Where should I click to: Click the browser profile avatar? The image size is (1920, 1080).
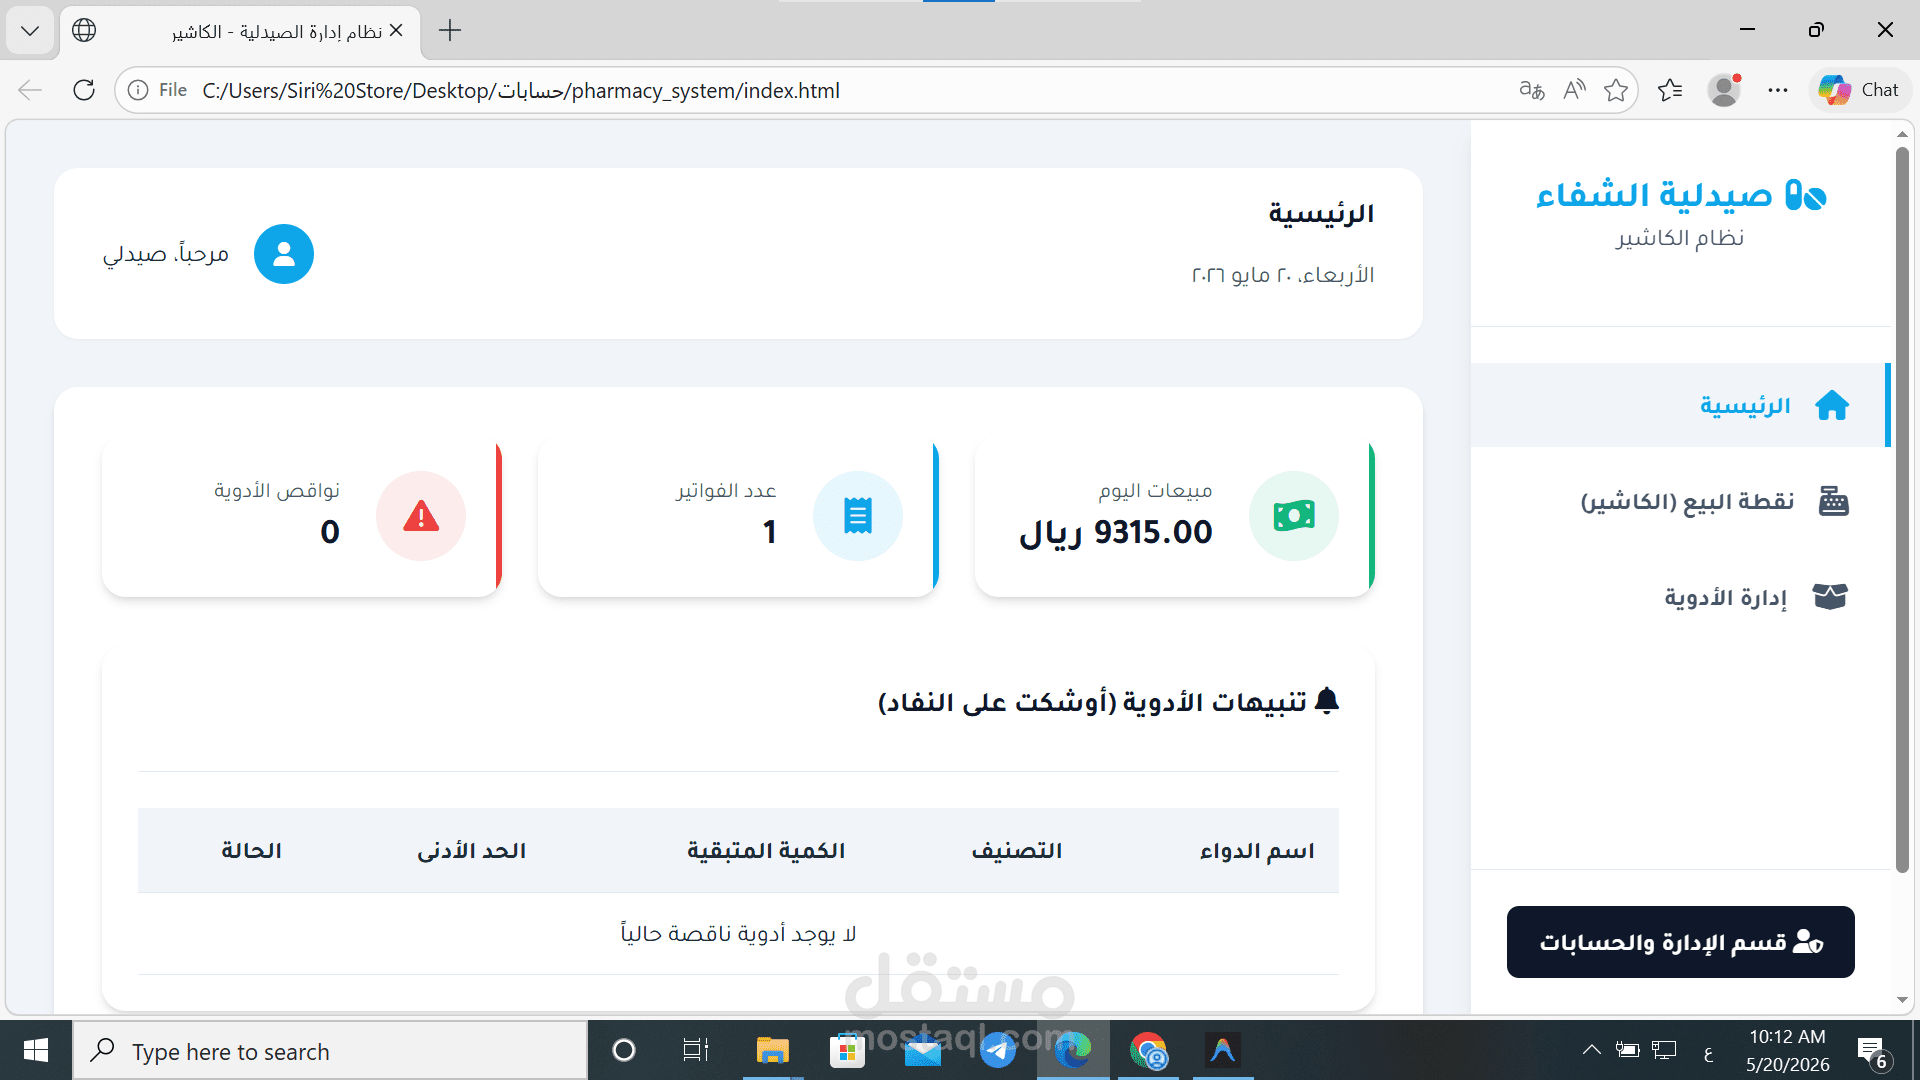pyautogui.click(x=1724, y=90)
